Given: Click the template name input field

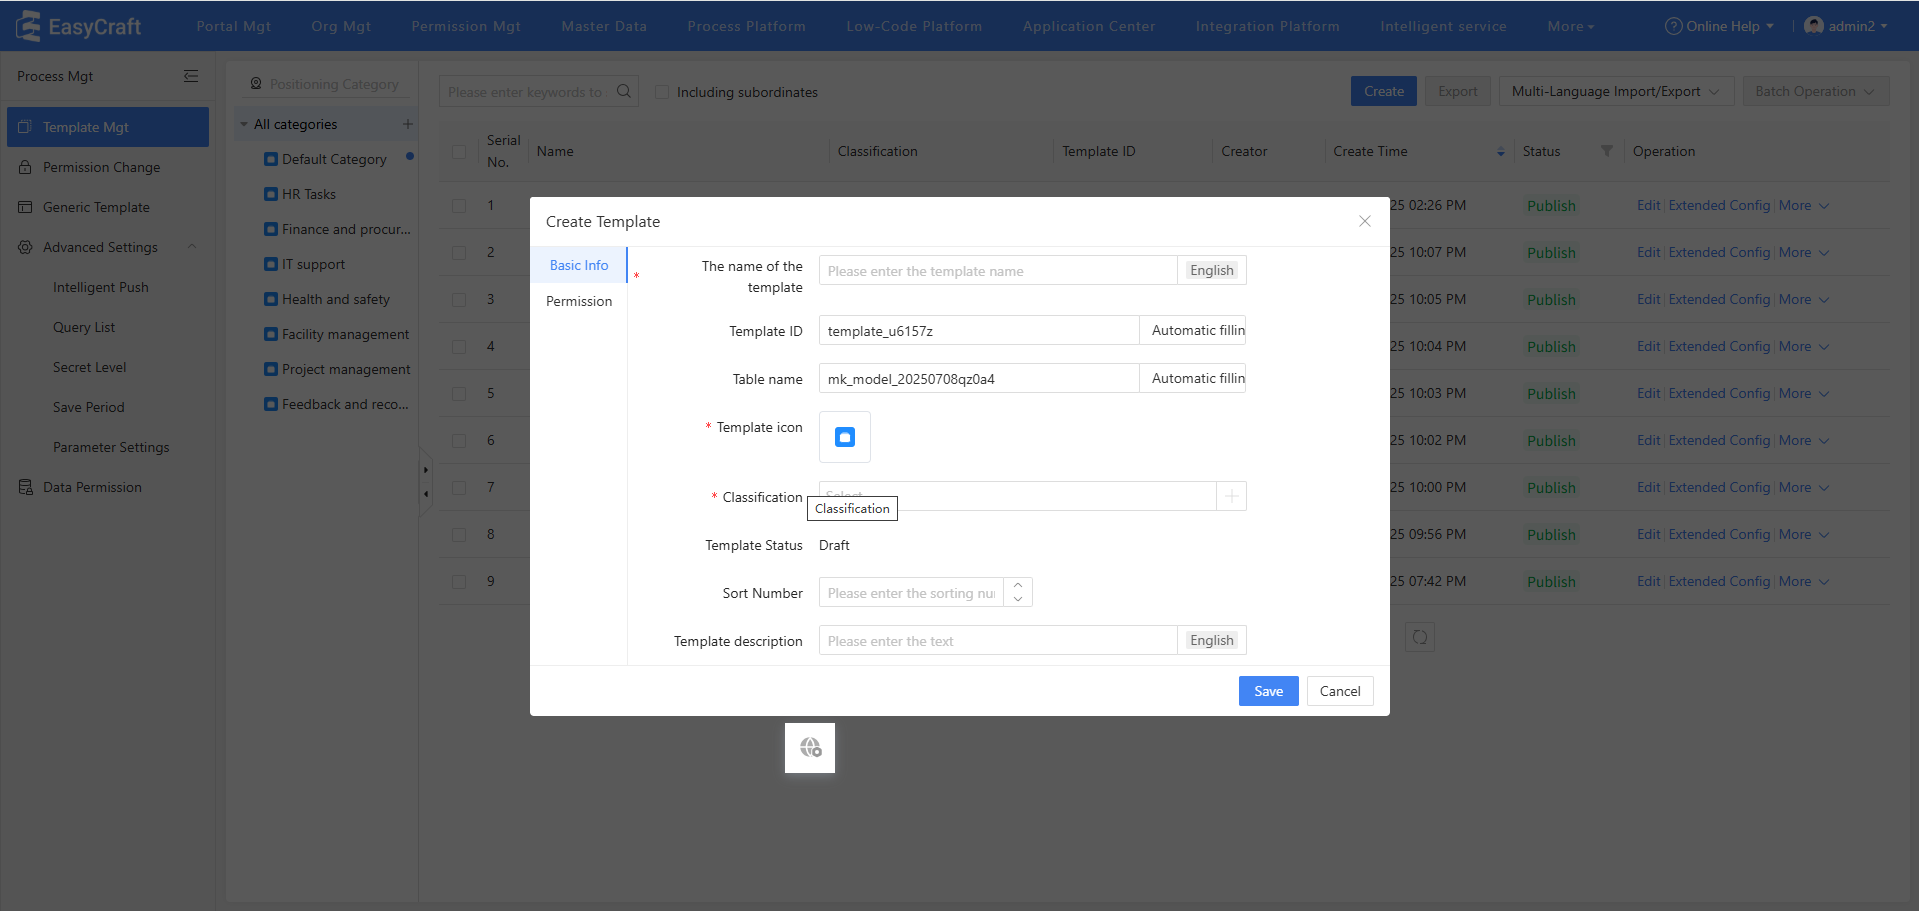Looking at the screenshot, I should click(997, 271).
